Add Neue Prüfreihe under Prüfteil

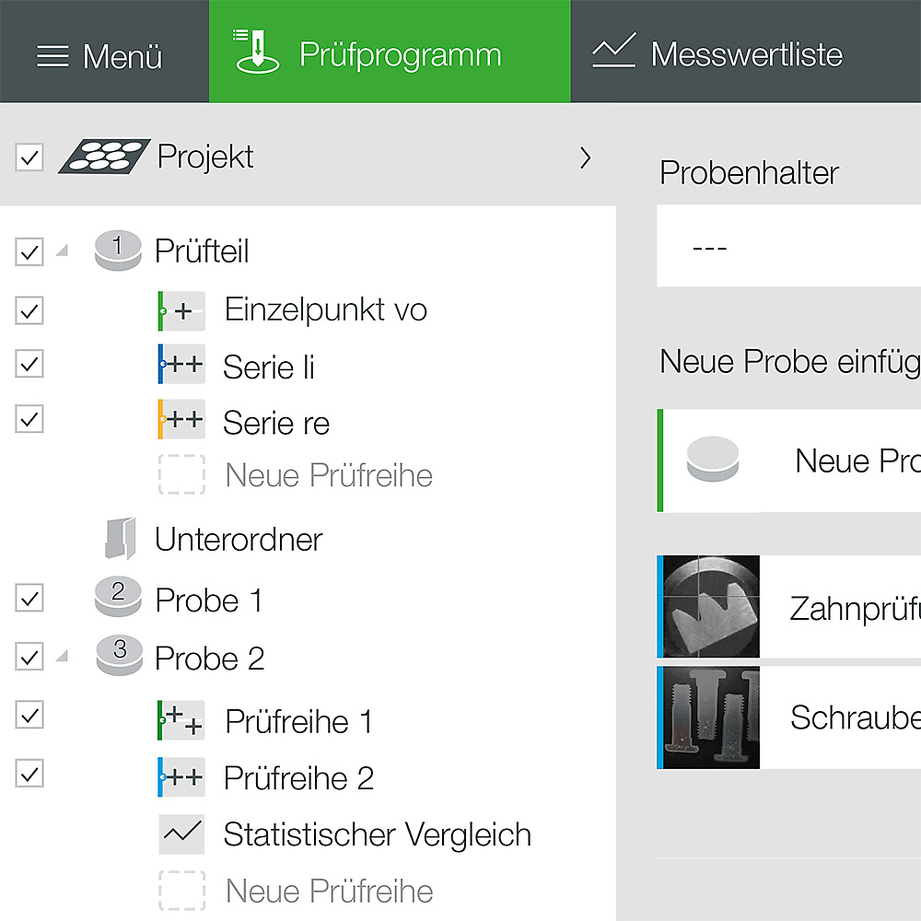coord(296,475)
